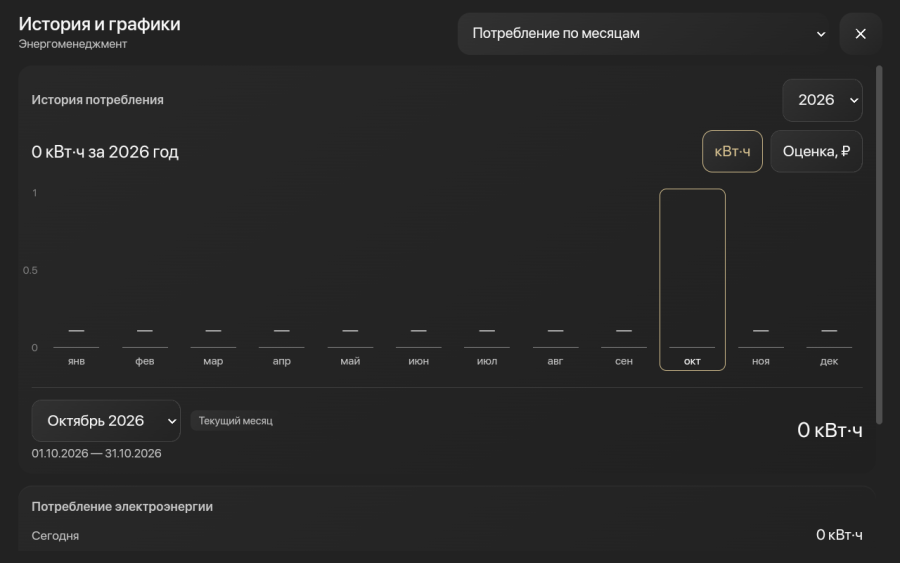Viewport: 900px width, 563px height.
Task: Click the vertical scrollbar of the panel
Action: click(x=879, y=246)
